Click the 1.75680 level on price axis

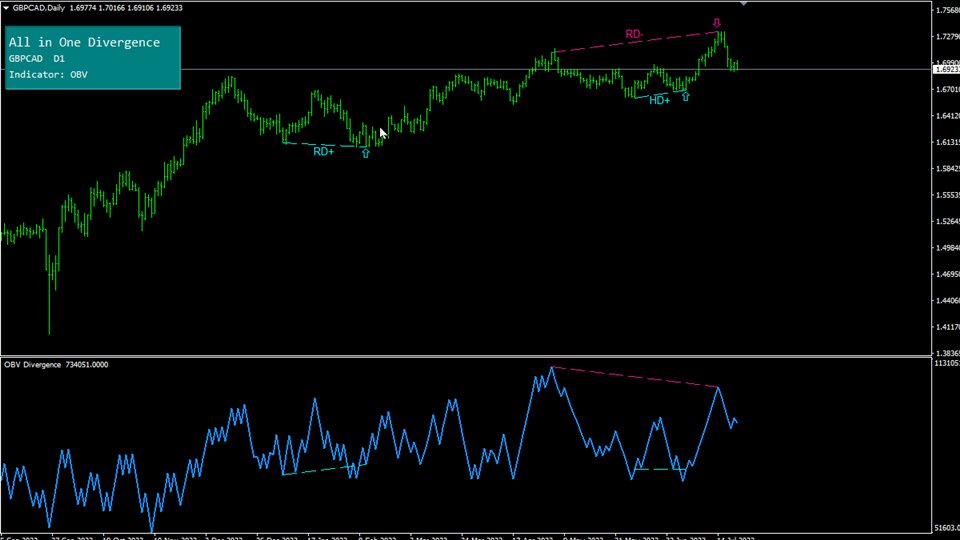(945, 11)
